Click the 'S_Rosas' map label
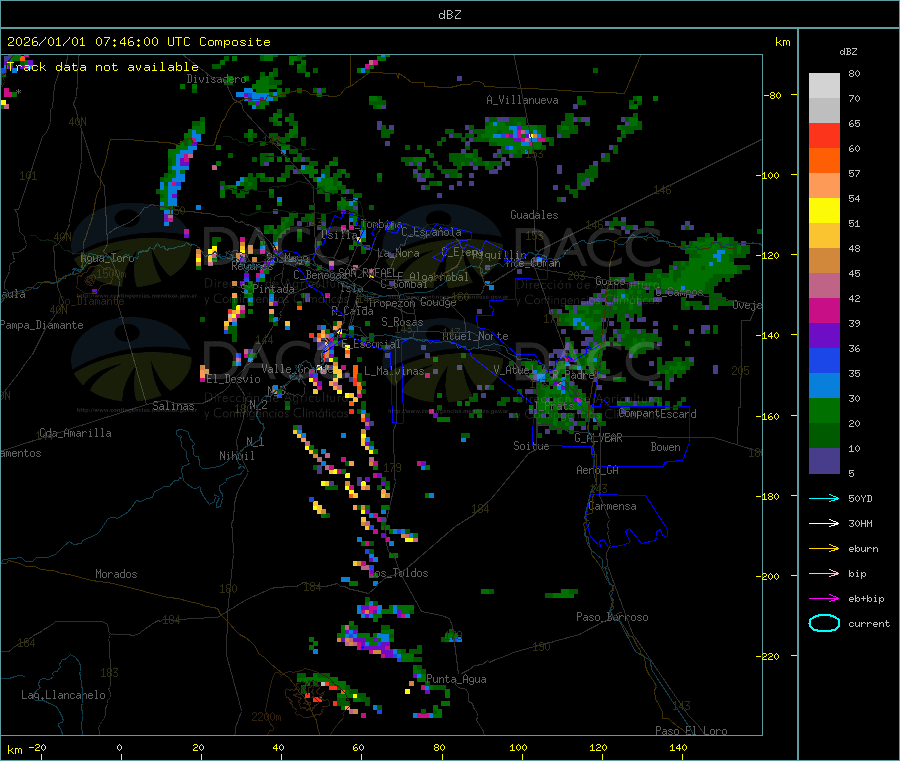The width and height of the screenshot is (900, 761). click(x=402, y=322)
